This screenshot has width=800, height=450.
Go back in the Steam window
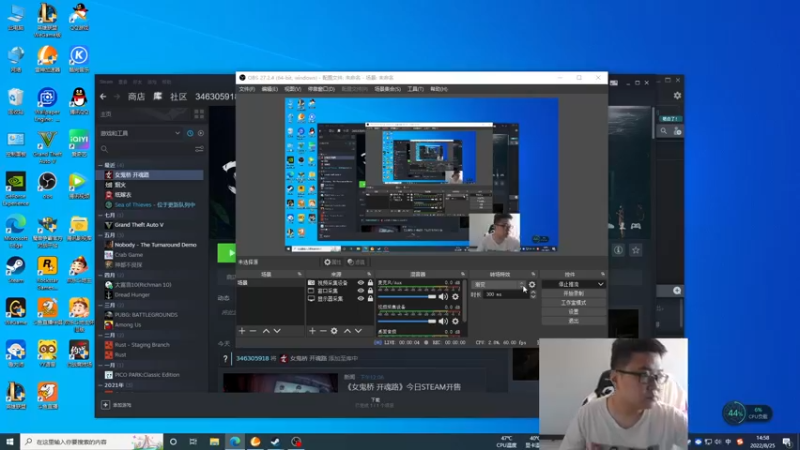coord(103,96)
